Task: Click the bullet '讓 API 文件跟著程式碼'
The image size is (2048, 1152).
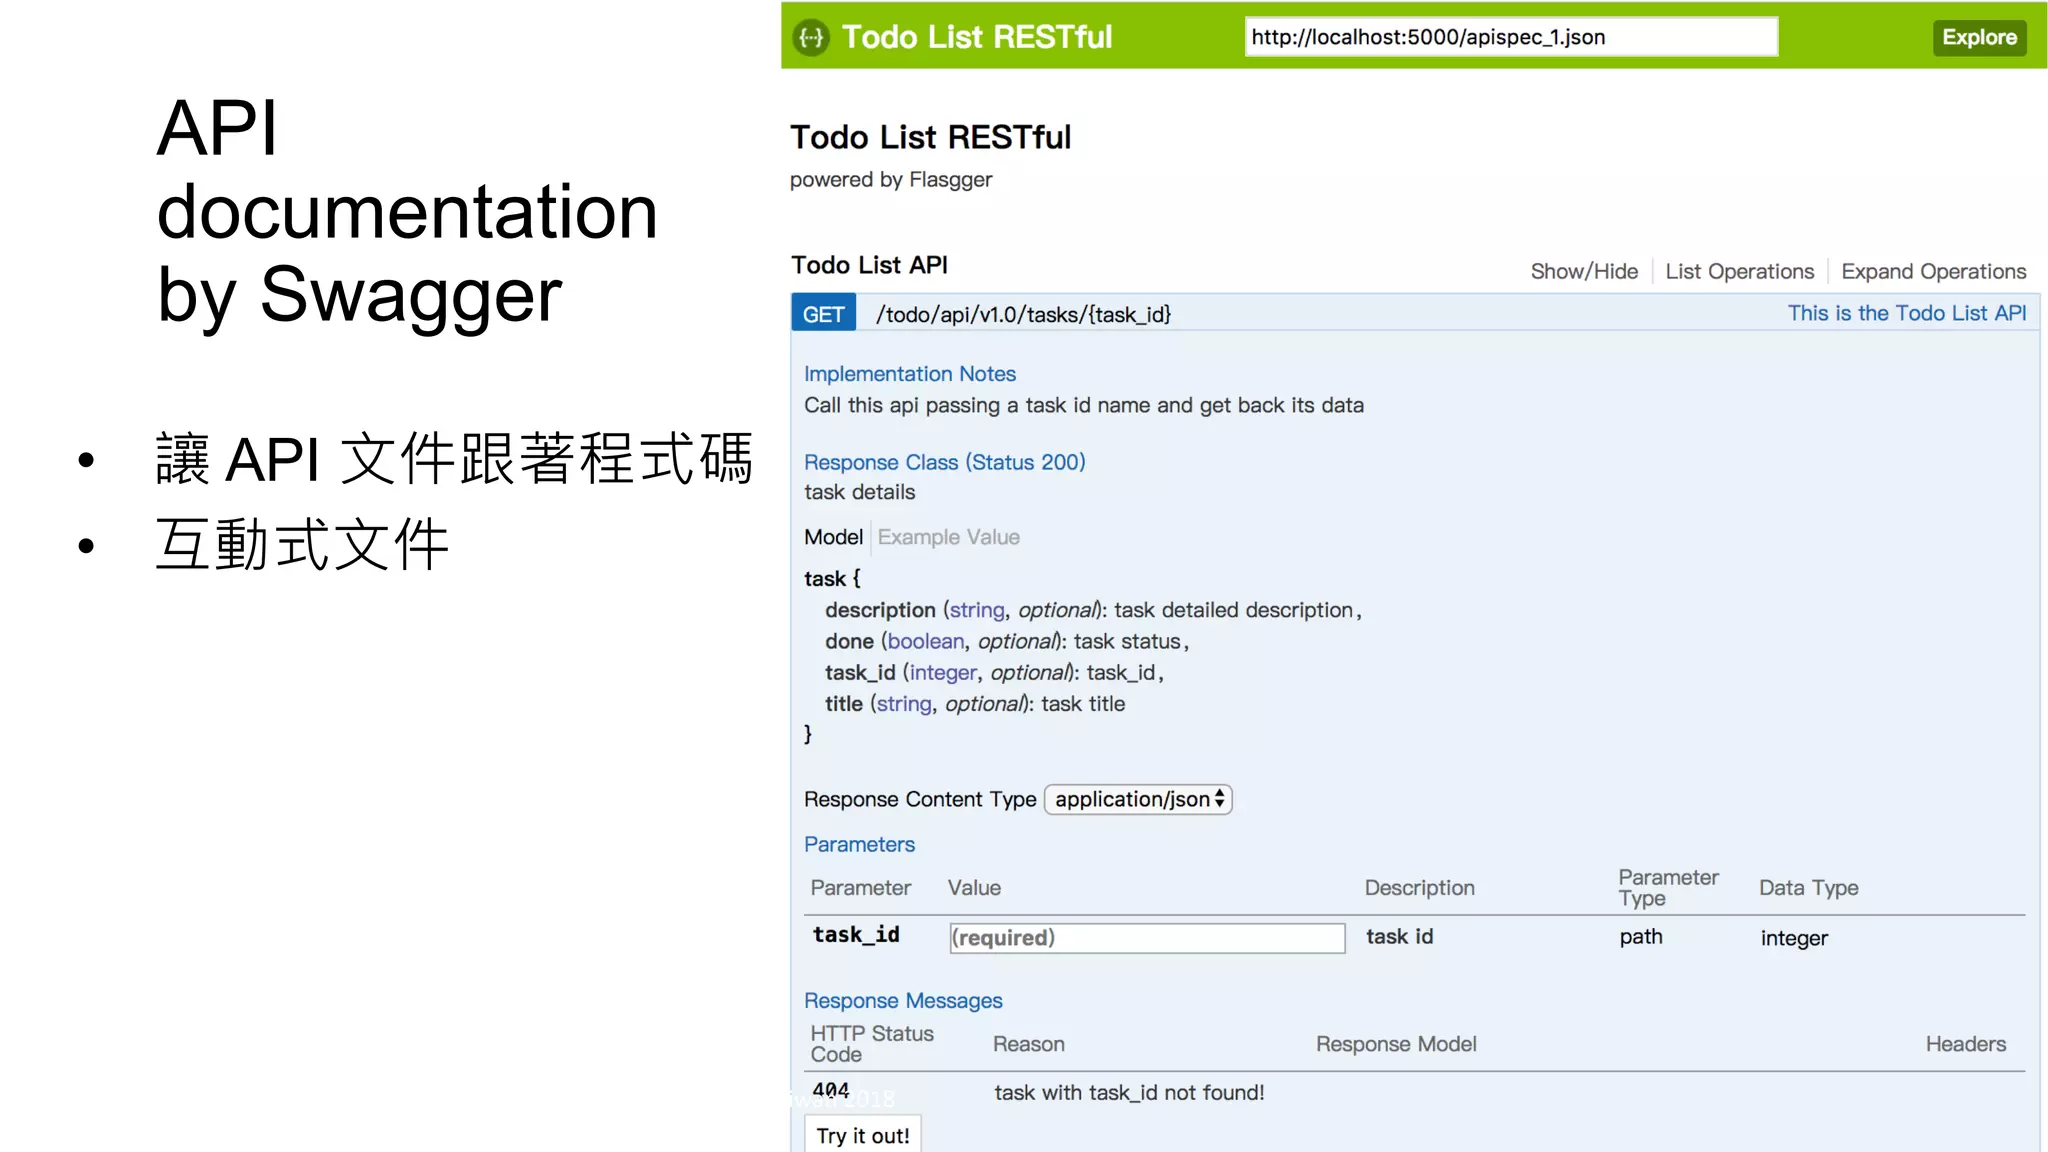Action: (x=454, y=459)
